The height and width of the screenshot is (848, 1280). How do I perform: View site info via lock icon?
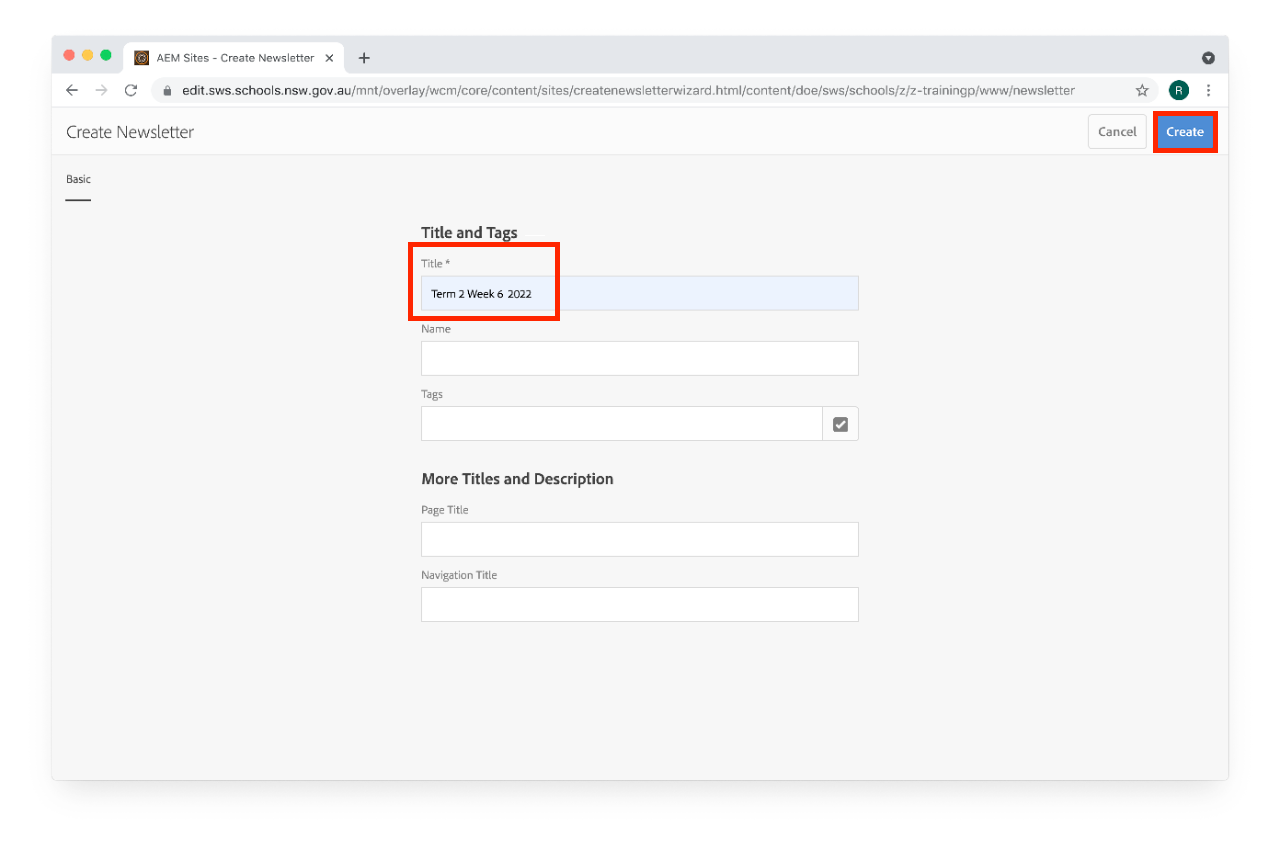(167, 90)
